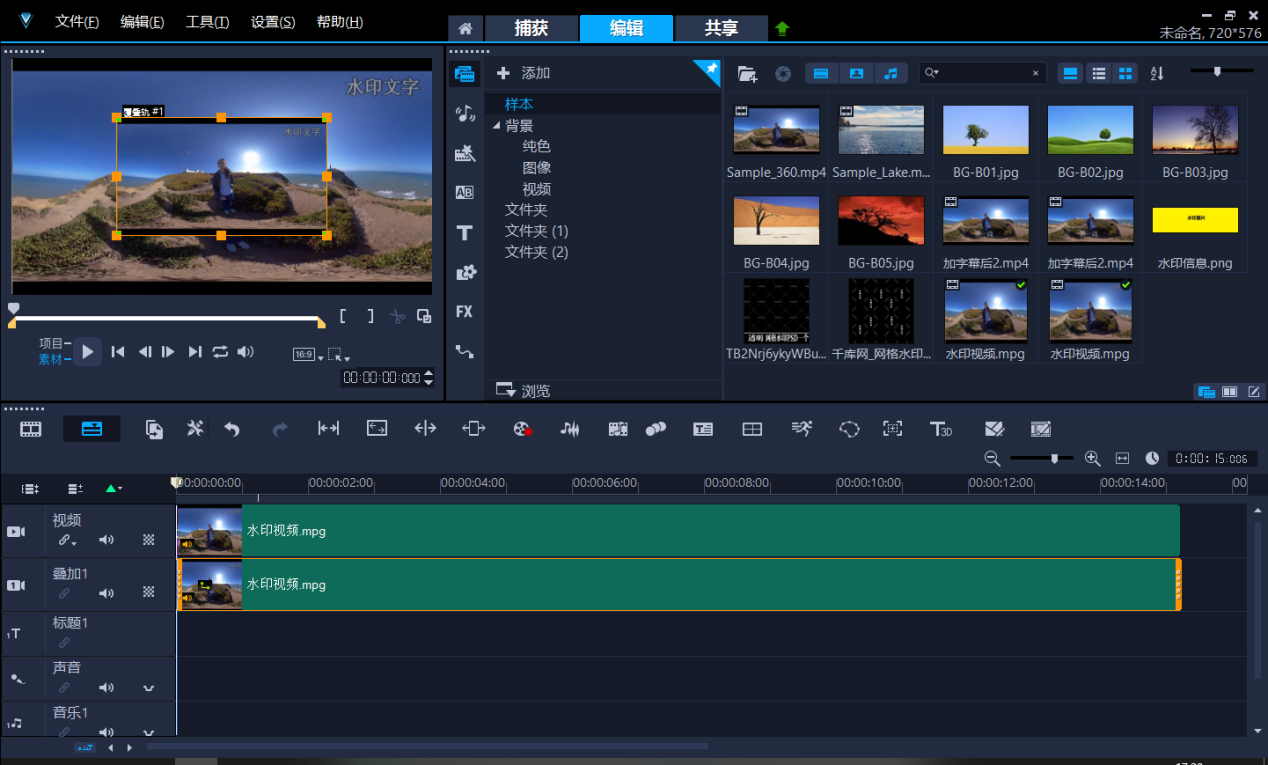Open the Path motion library icon
1268x765 pixels.
[464, 352]
